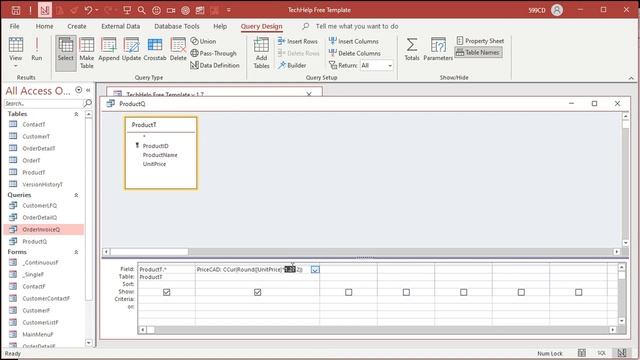Switch query type to Append

(109, 49)
